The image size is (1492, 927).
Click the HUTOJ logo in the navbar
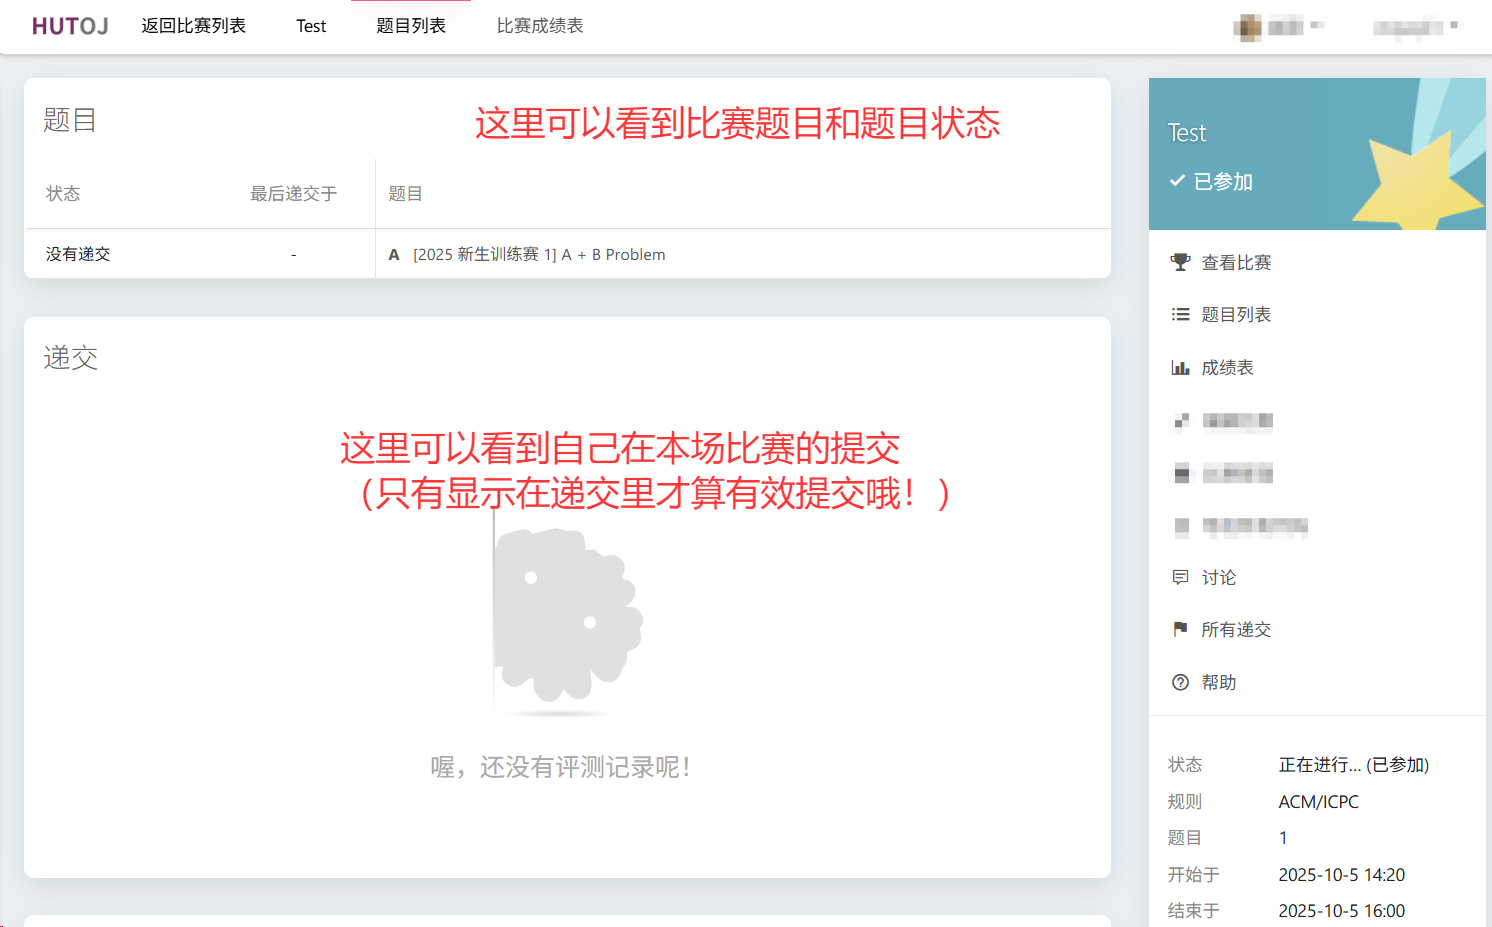pos(70,26)
